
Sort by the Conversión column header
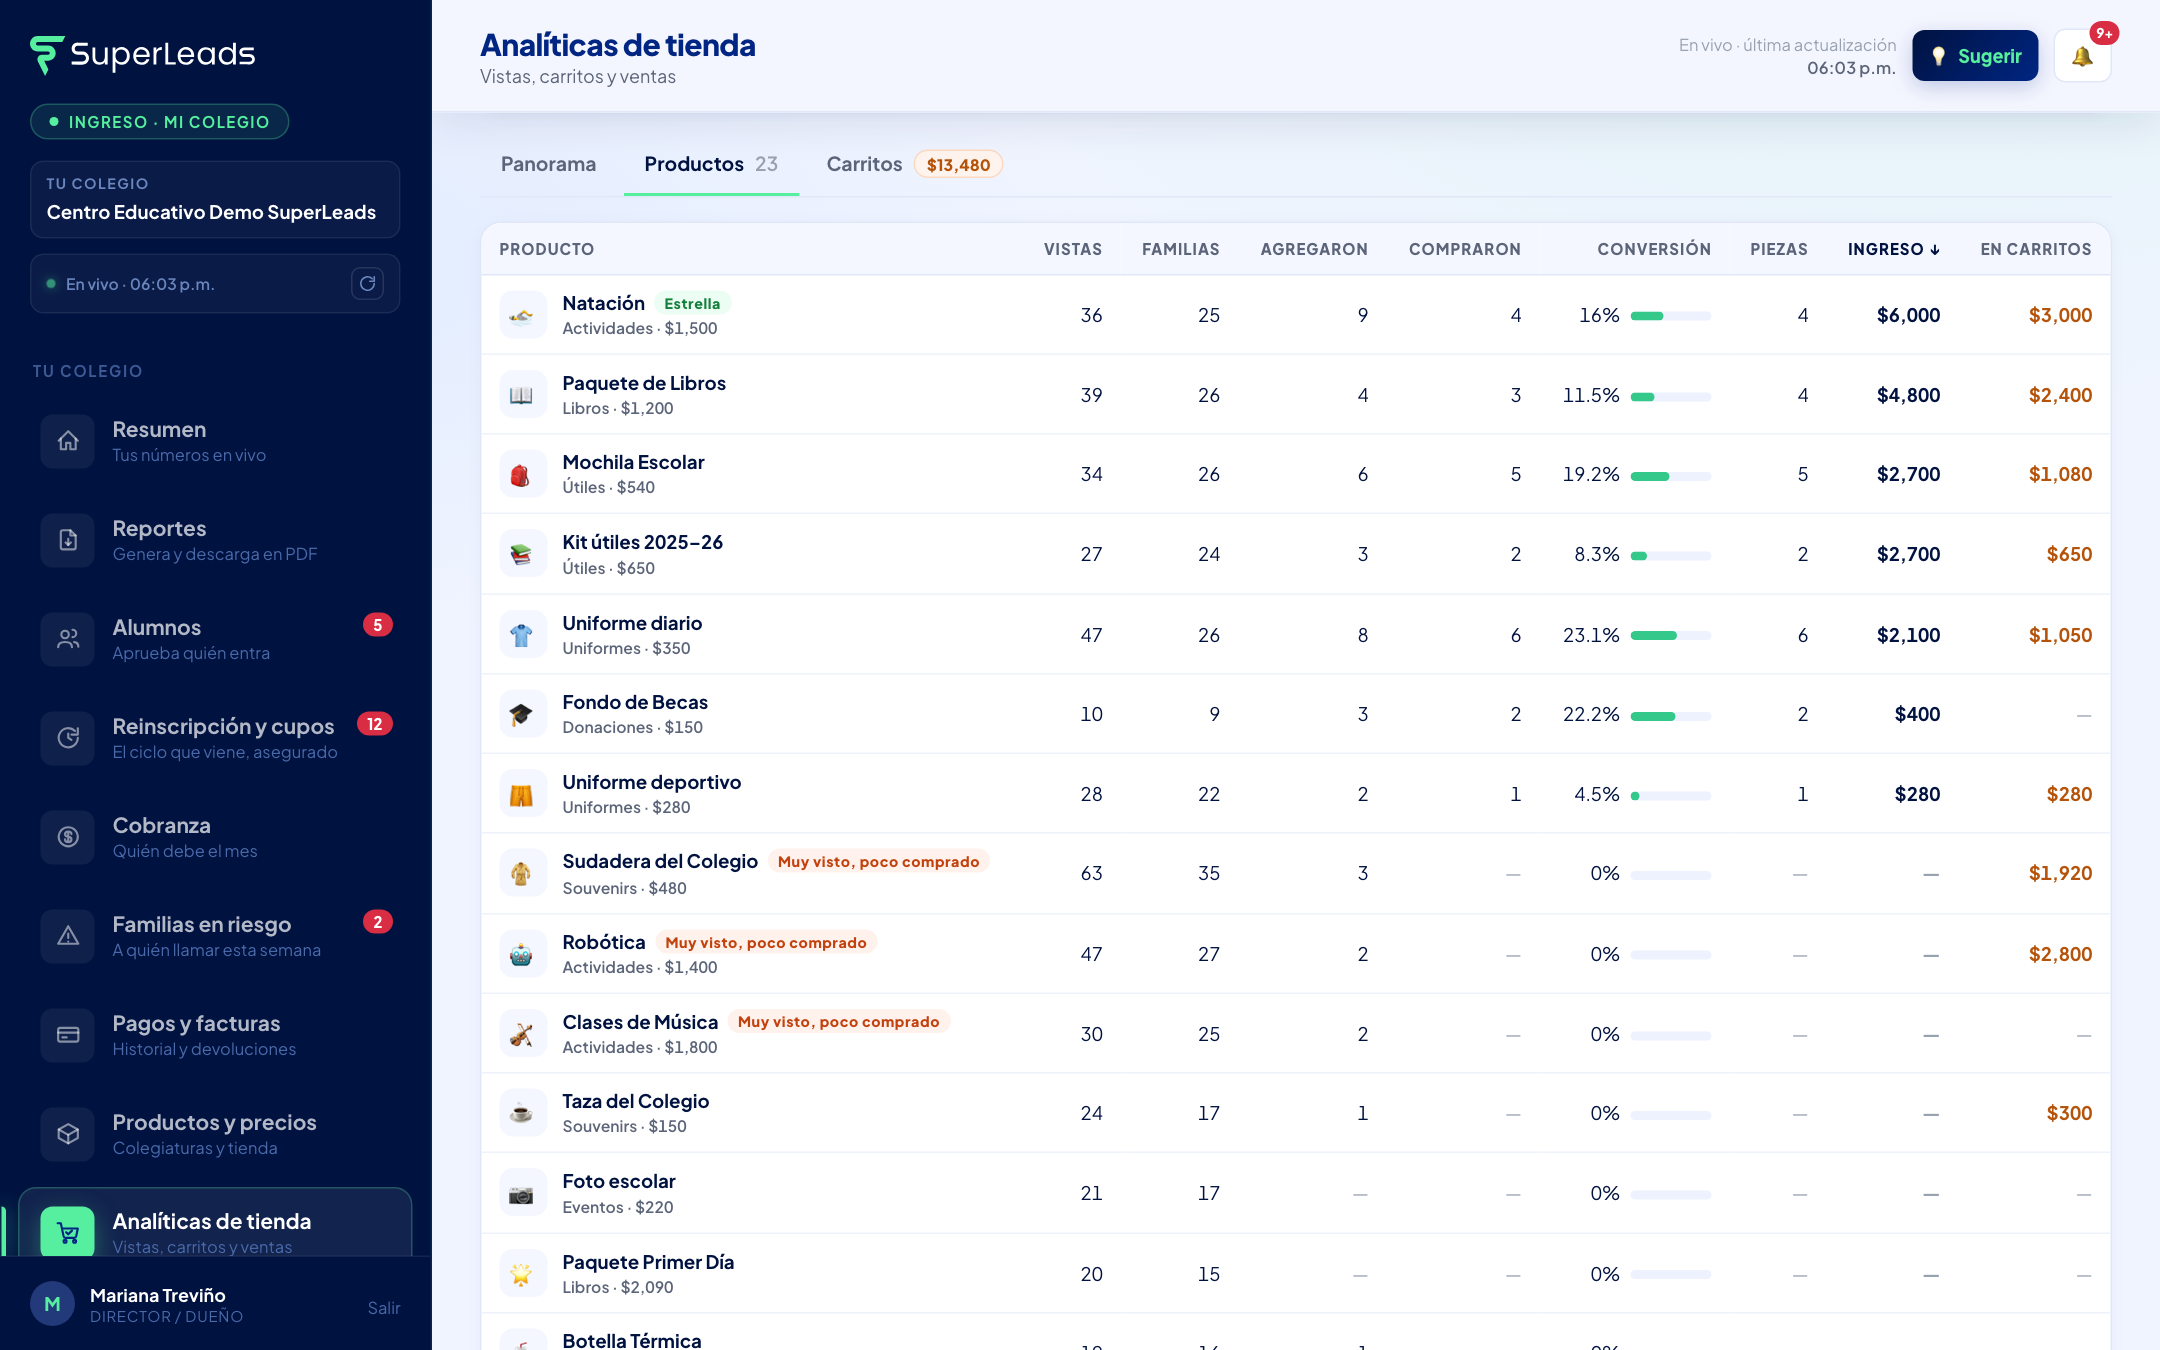click(1654, 249)
